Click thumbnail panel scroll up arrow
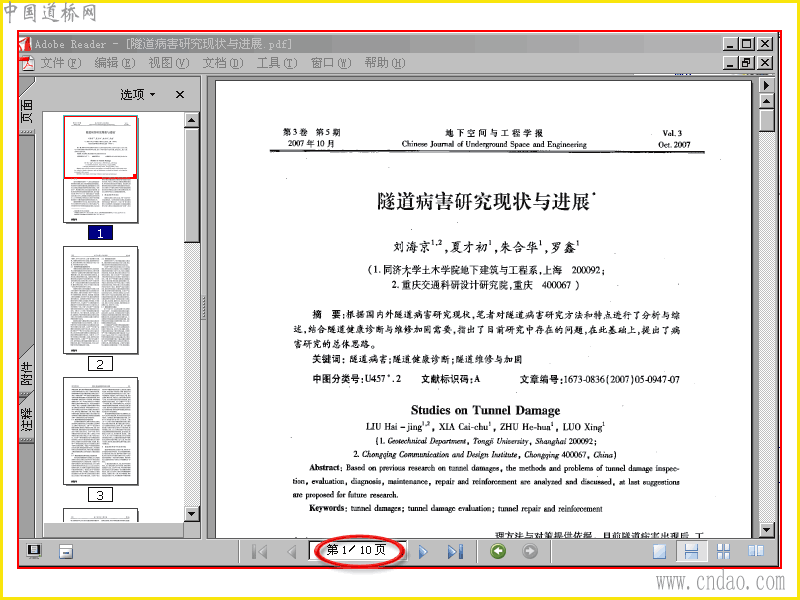Image resolution: width=800 pixels, height=600 pixels. pos(192,120)
